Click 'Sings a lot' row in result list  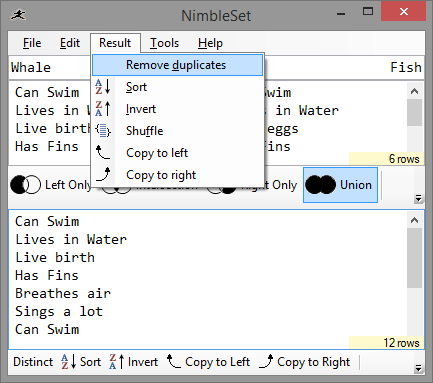click(x=59, y=311)
